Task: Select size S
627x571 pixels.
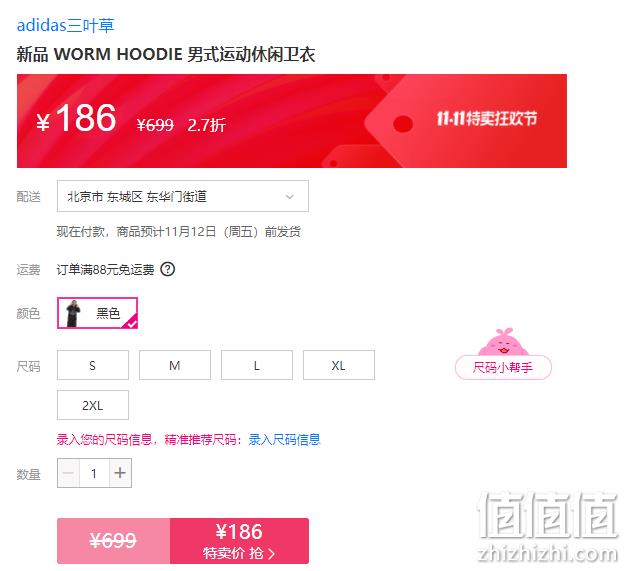Action: coord(93,365)
